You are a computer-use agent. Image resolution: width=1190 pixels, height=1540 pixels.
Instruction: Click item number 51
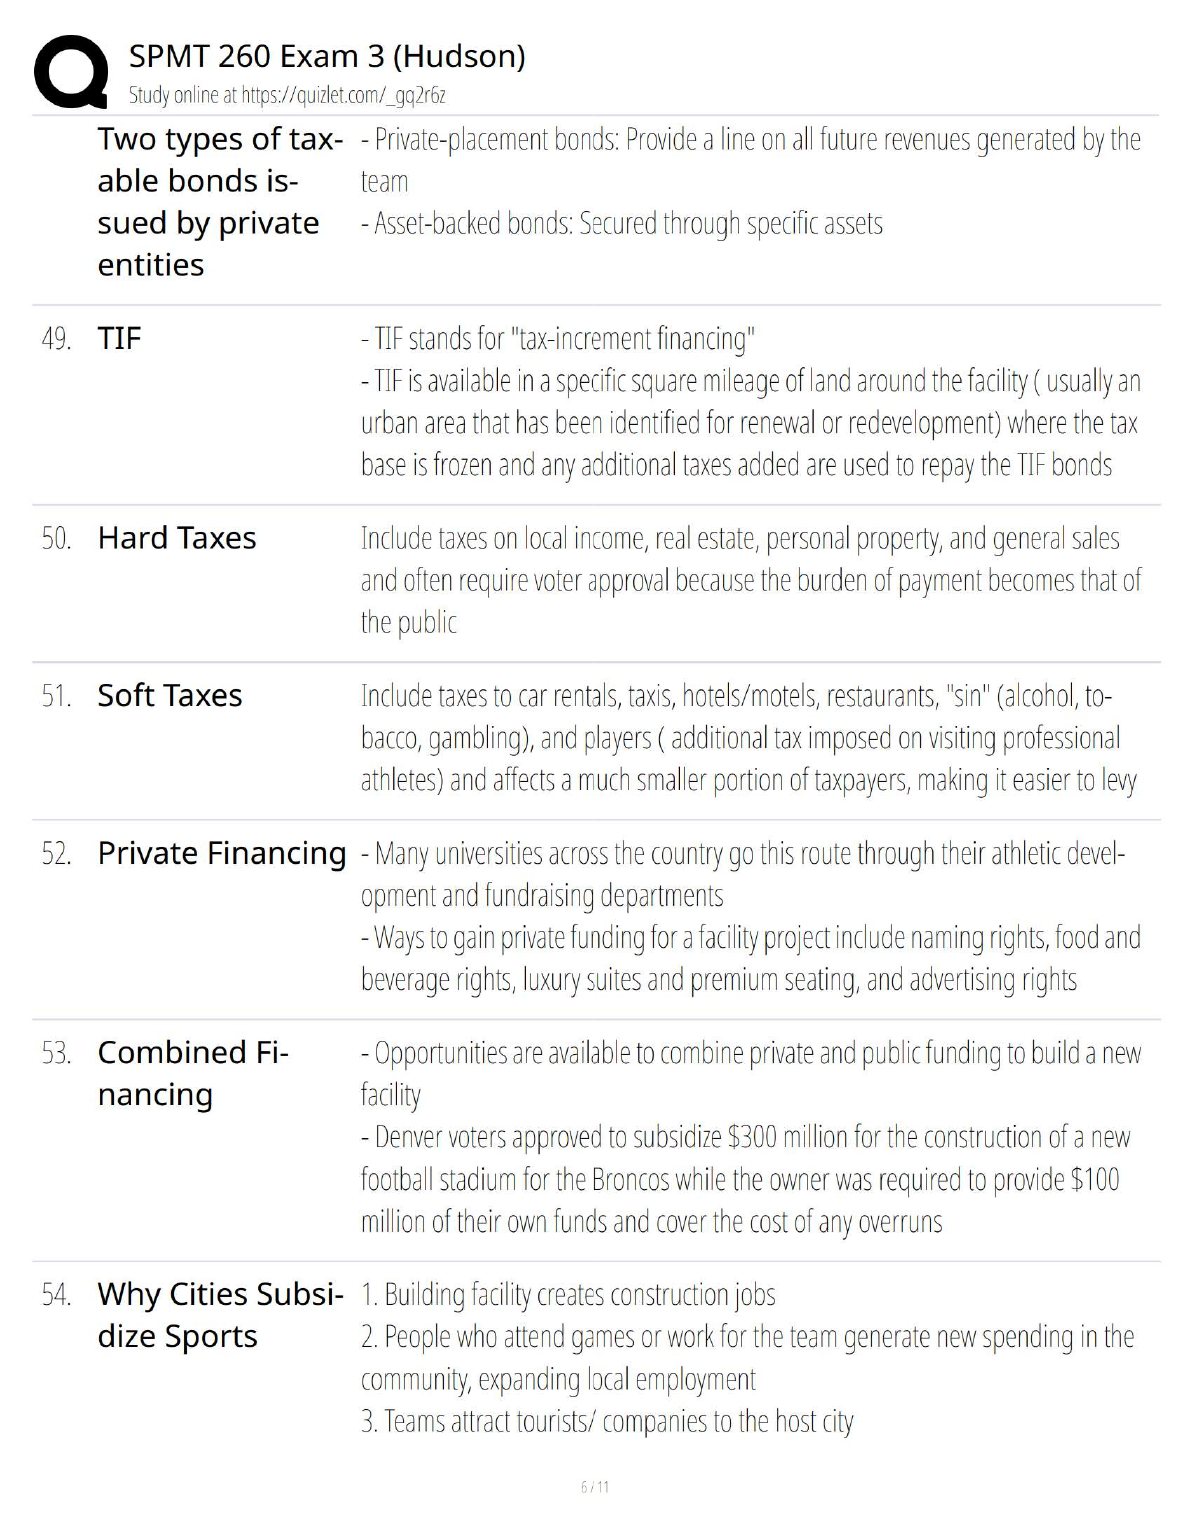tap(56, 696)
